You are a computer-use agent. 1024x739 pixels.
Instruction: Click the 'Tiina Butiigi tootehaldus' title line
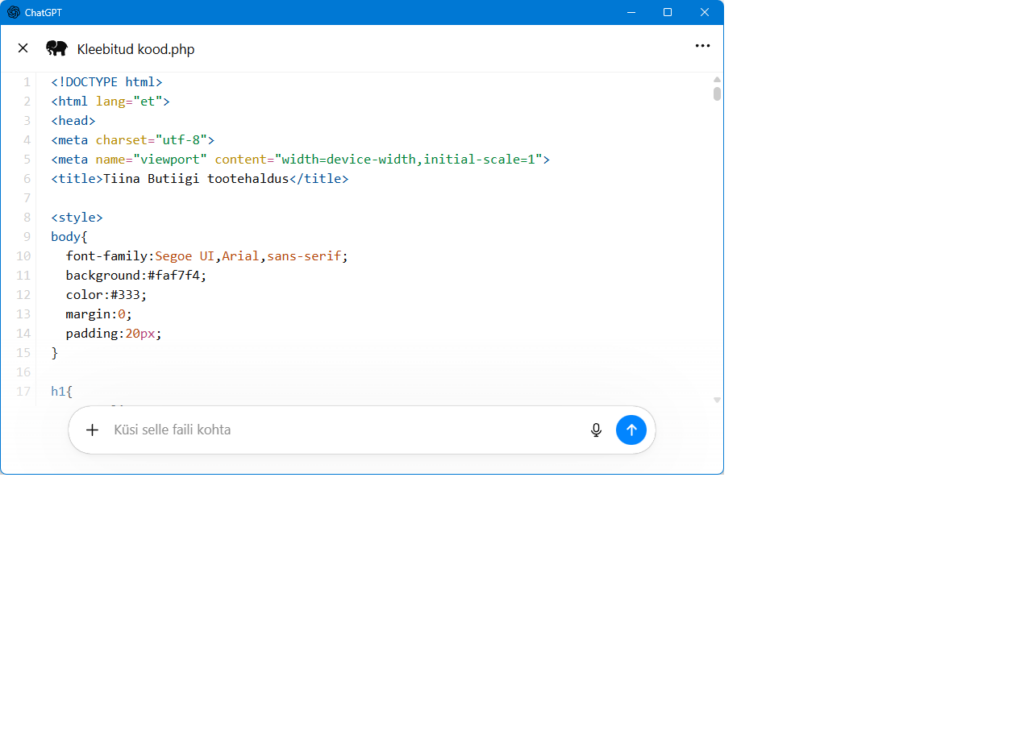pos(200,179)
